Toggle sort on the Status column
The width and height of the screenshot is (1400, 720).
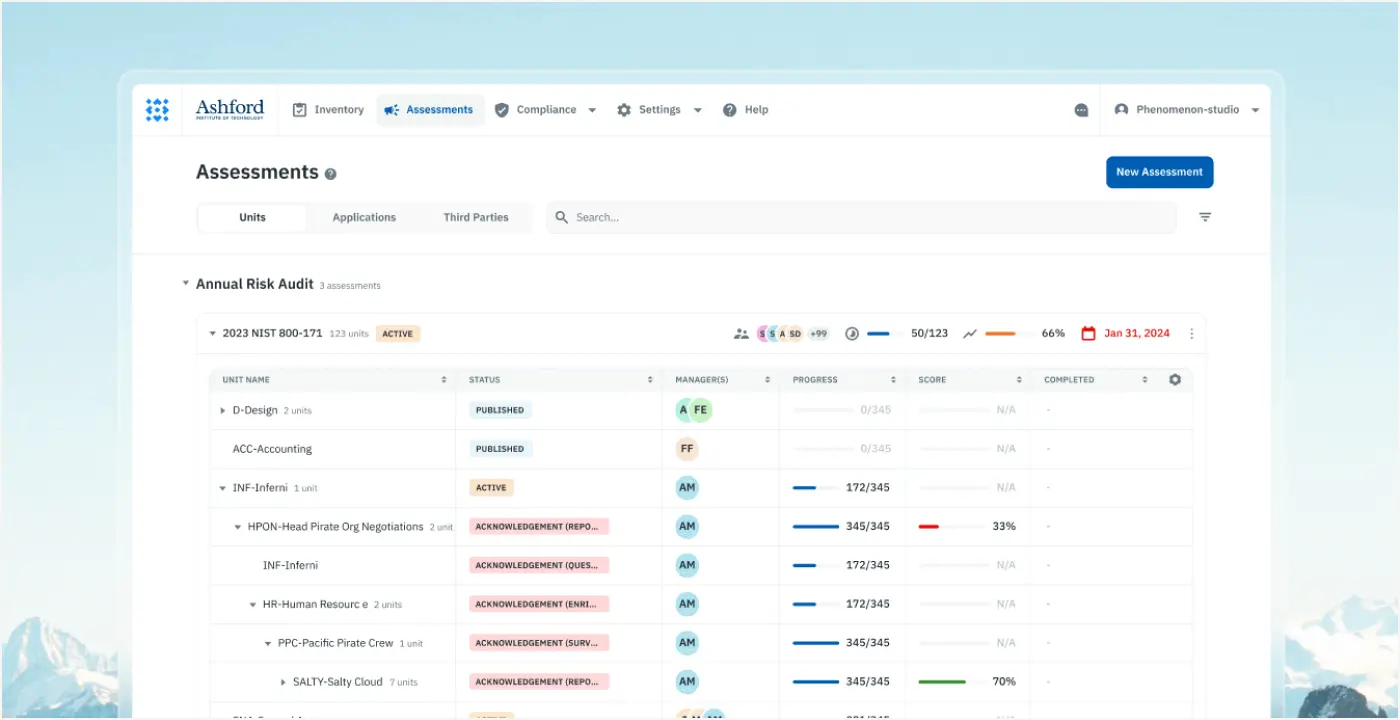point(650,380)
